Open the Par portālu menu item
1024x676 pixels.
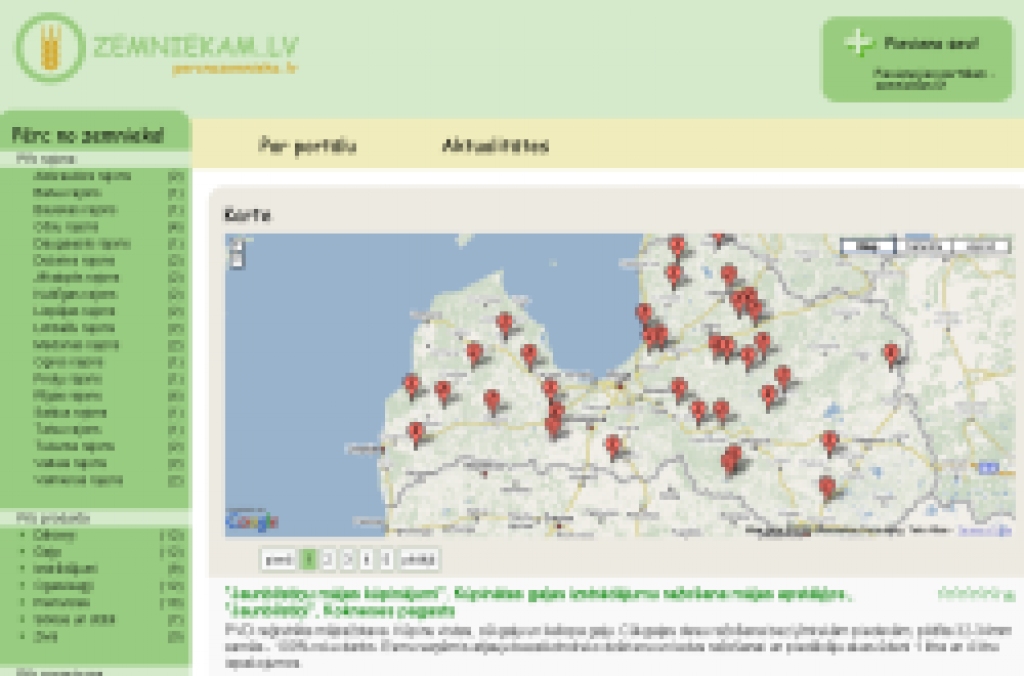click(x=307, y=146)
